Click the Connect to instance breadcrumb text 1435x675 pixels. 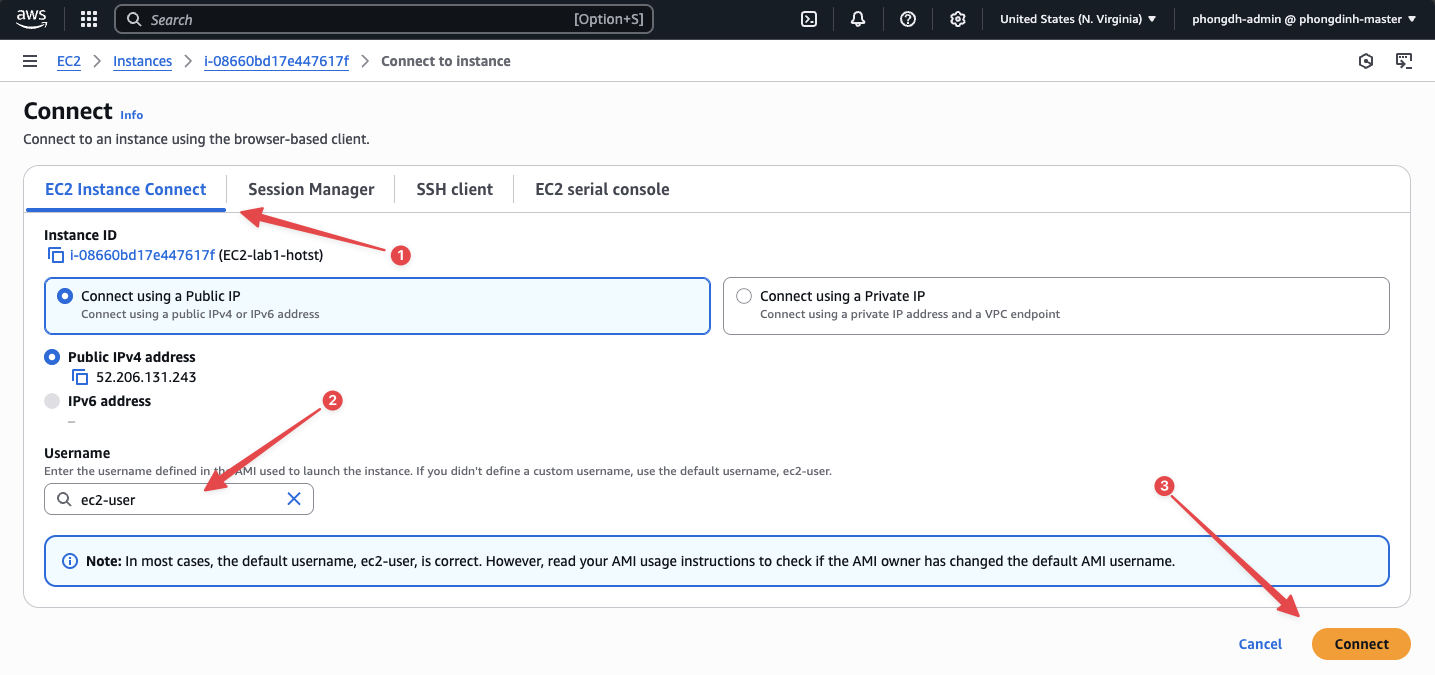pyautogui.click(x=446, y=61)
